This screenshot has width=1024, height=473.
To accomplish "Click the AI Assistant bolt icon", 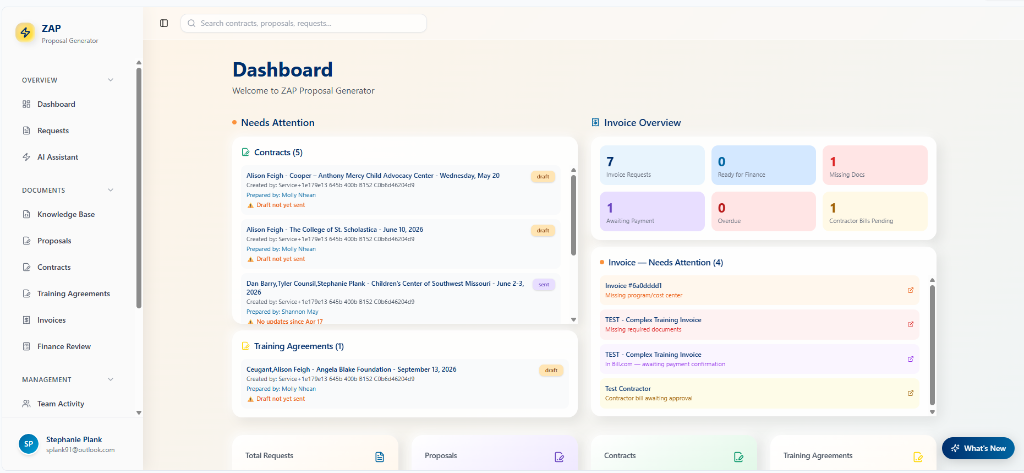I will click(26, 157).
